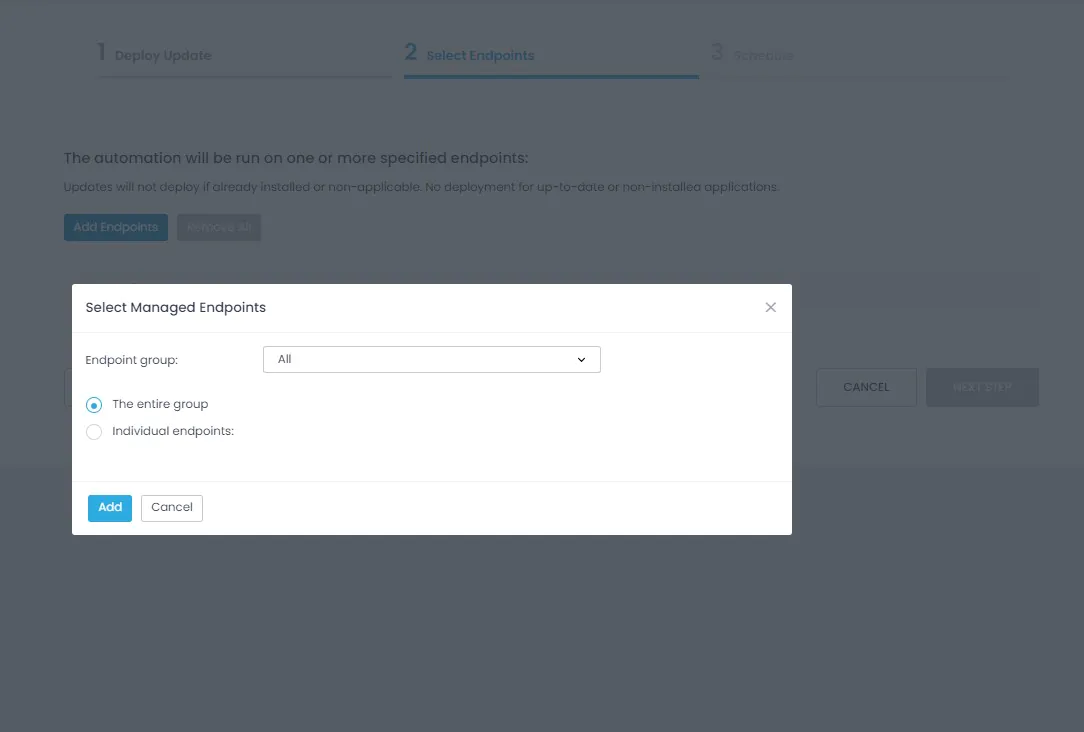Viewport: 1084px width, 732px height.
Task: Select 'Individual endpoints' option
Action: 94,432
